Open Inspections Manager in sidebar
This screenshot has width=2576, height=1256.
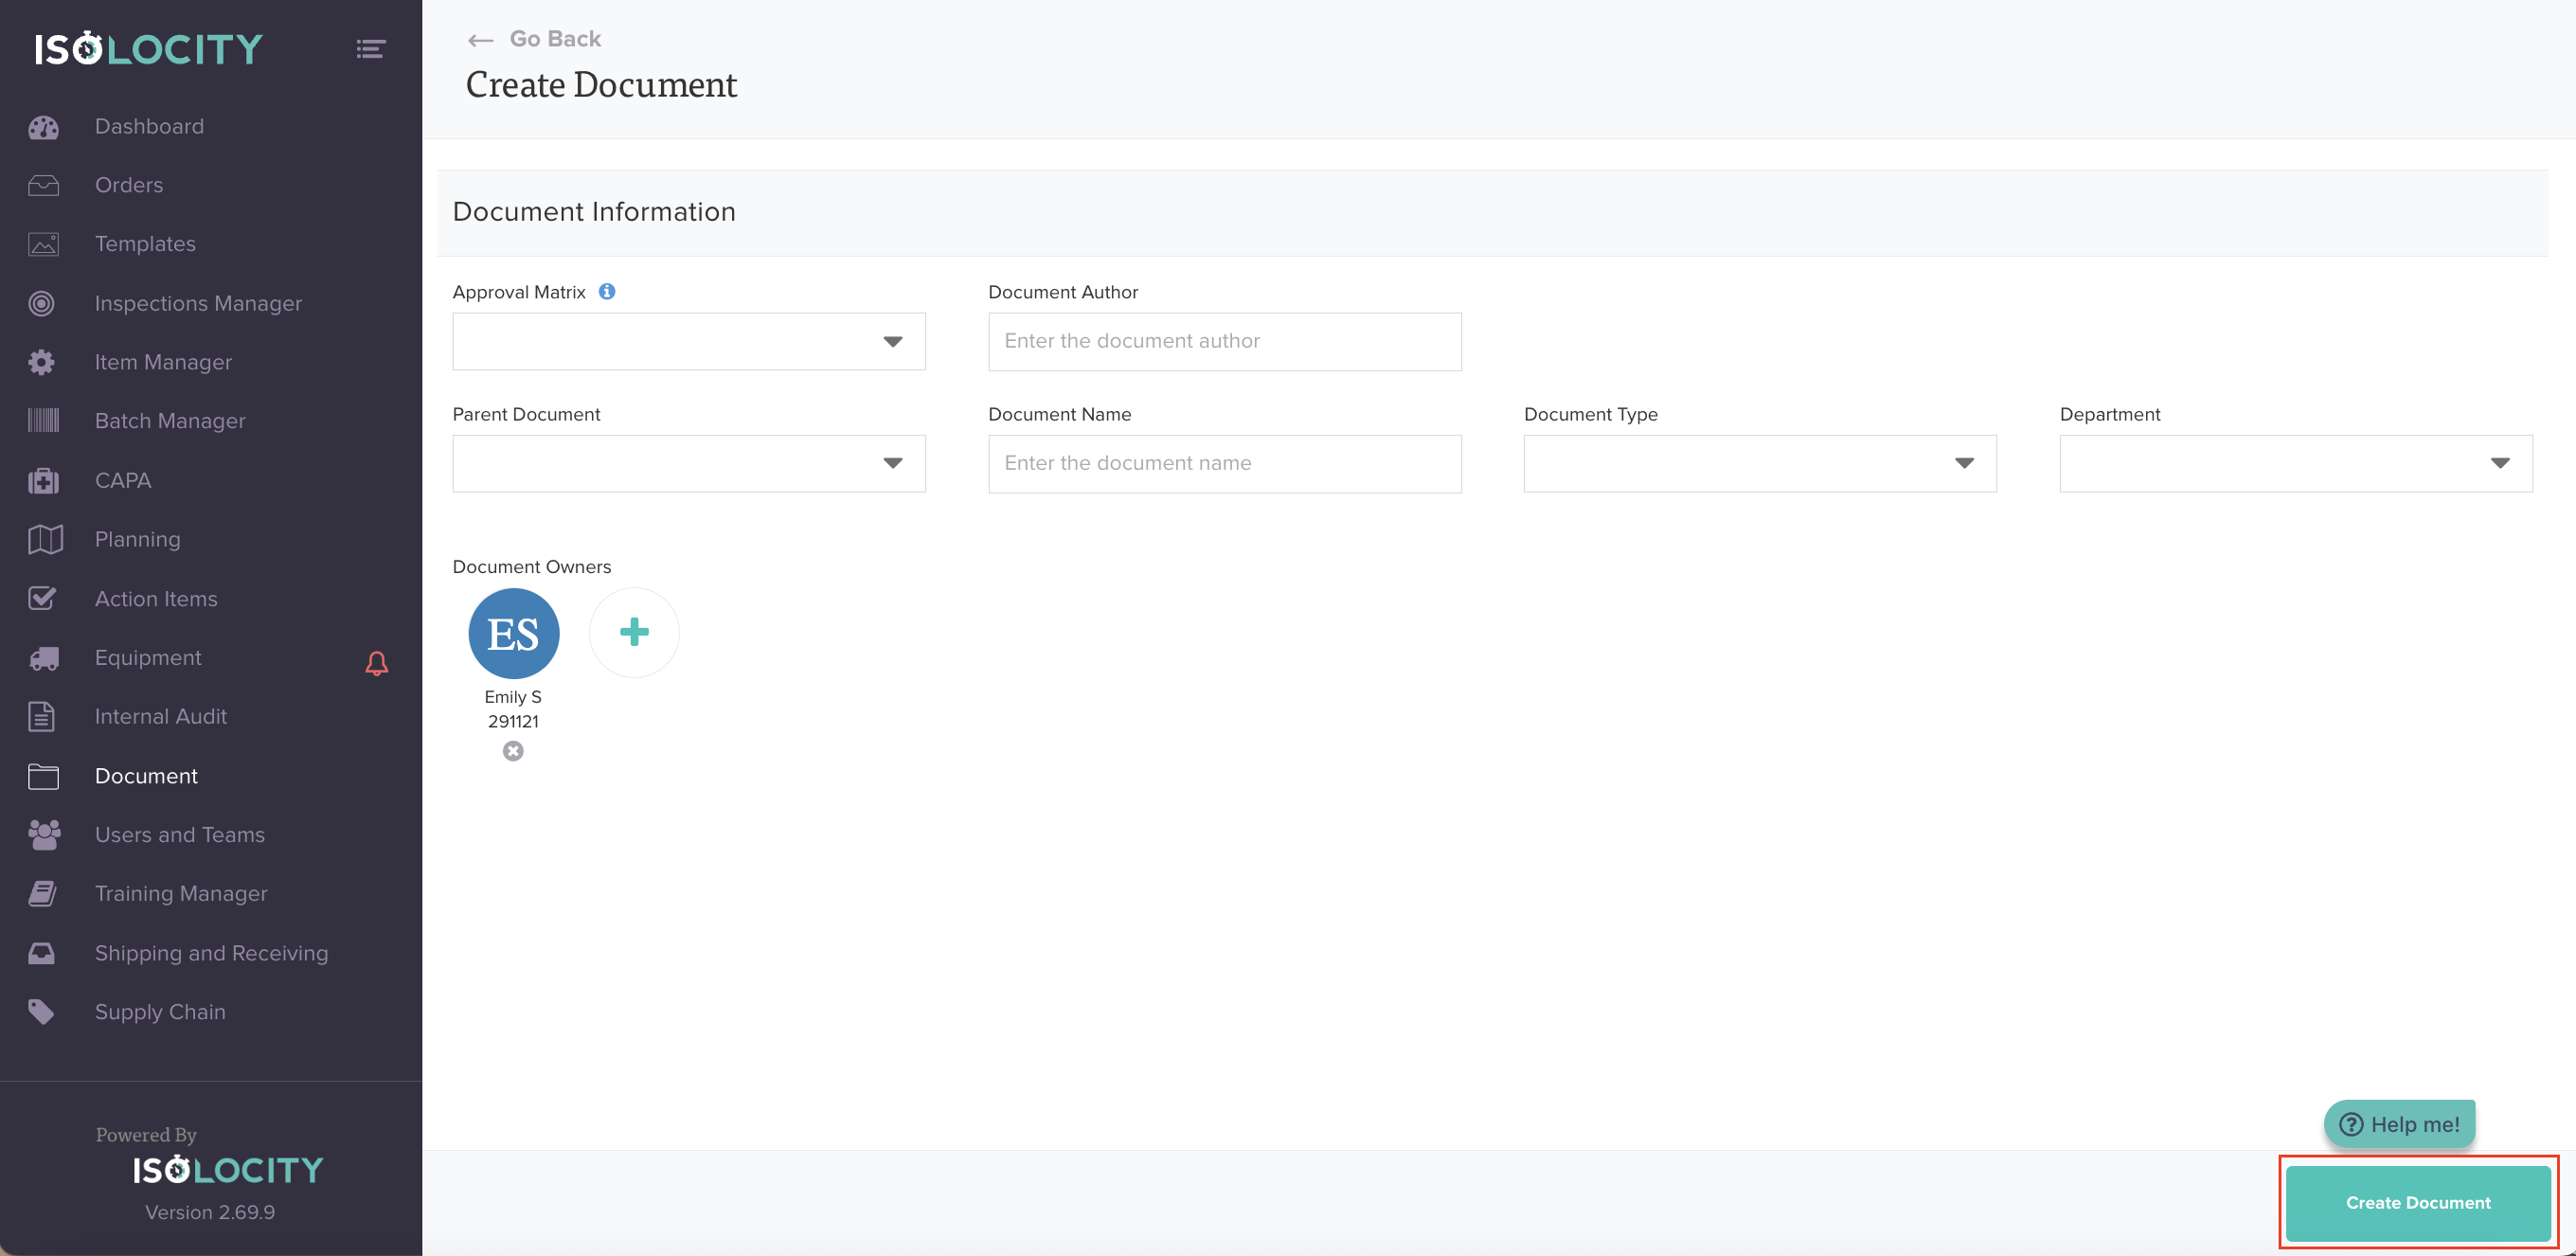pyautogui.click(x=198, y=304)
